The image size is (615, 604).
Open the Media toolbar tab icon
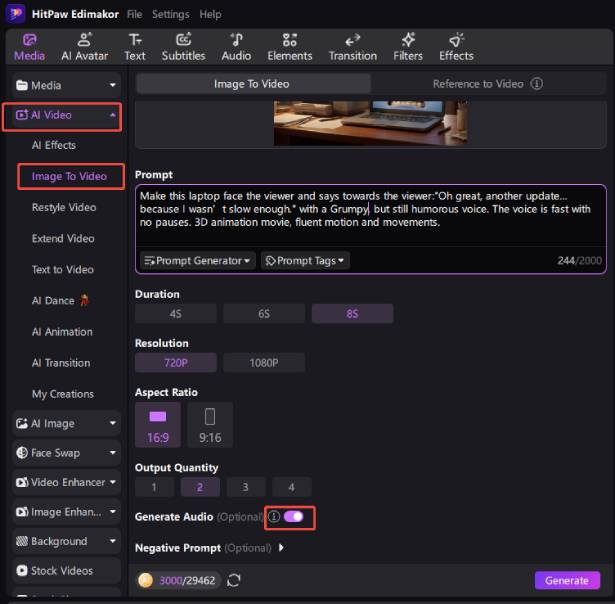point(29,40)
